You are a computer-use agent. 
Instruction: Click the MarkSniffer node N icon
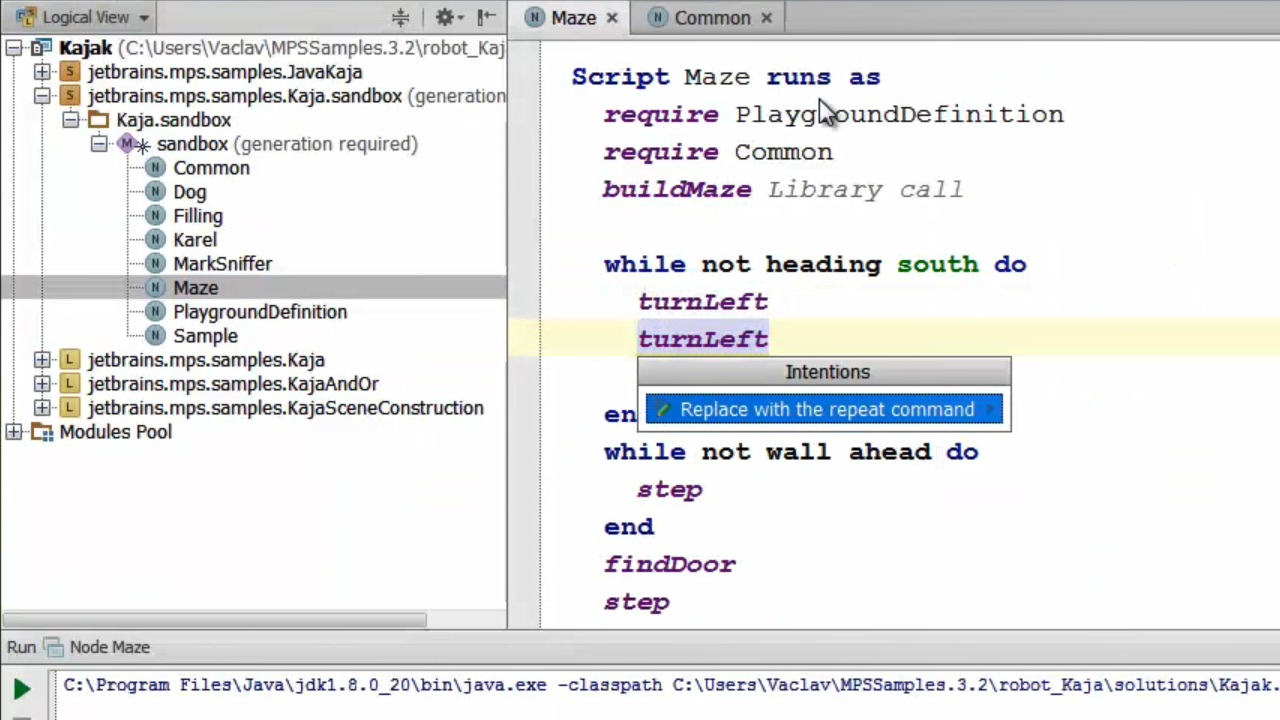click(155, 264)
